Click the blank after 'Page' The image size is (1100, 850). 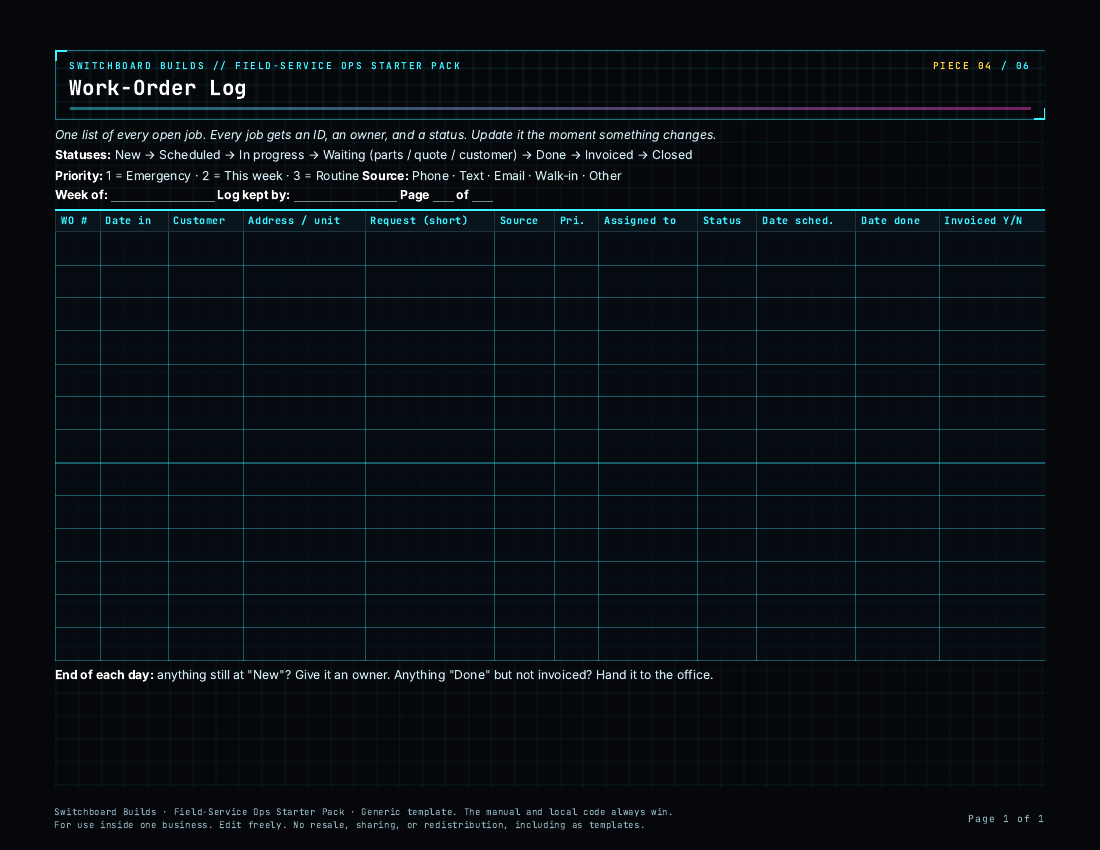443,196
